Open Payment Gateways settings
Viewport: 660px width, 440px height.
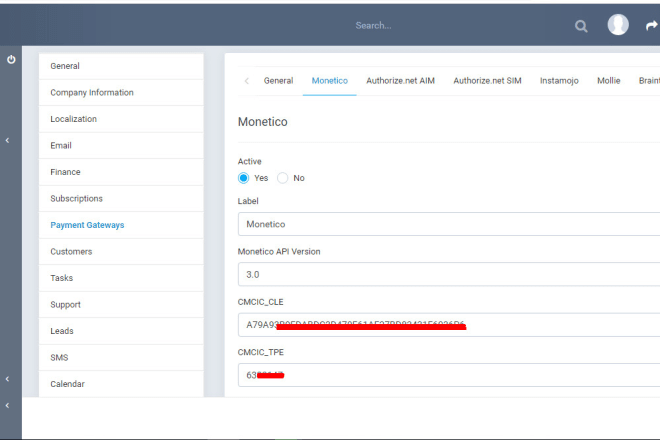click(121, 225)
